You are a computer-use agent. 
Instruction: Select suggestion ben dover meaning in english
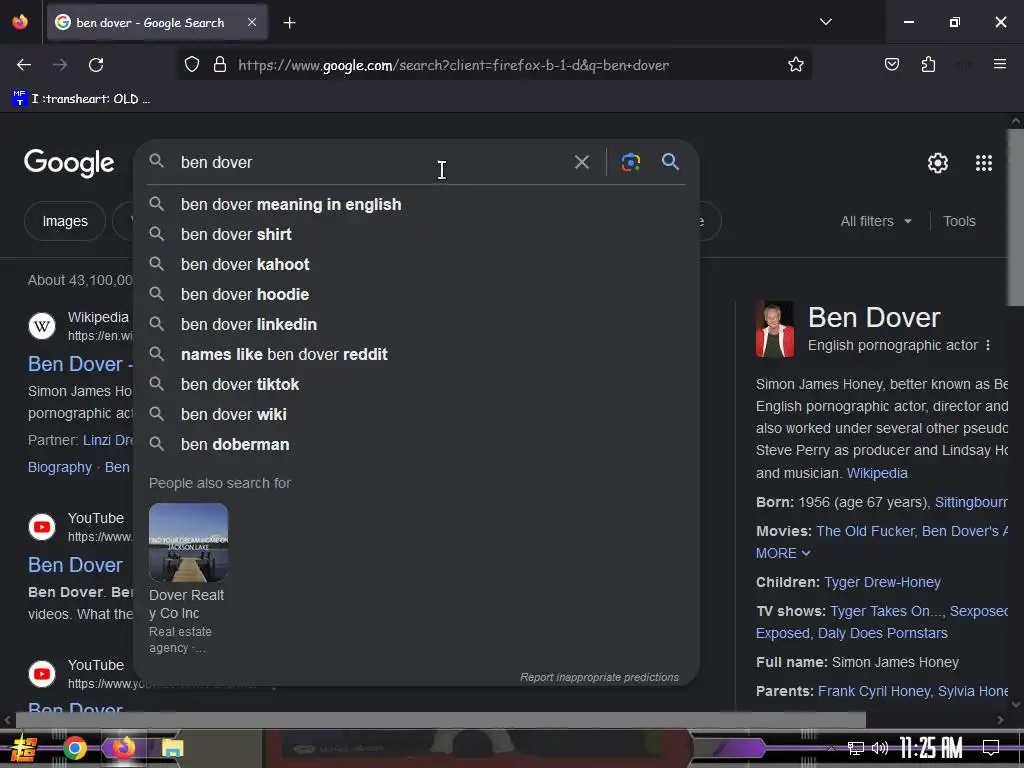[417, 204]
